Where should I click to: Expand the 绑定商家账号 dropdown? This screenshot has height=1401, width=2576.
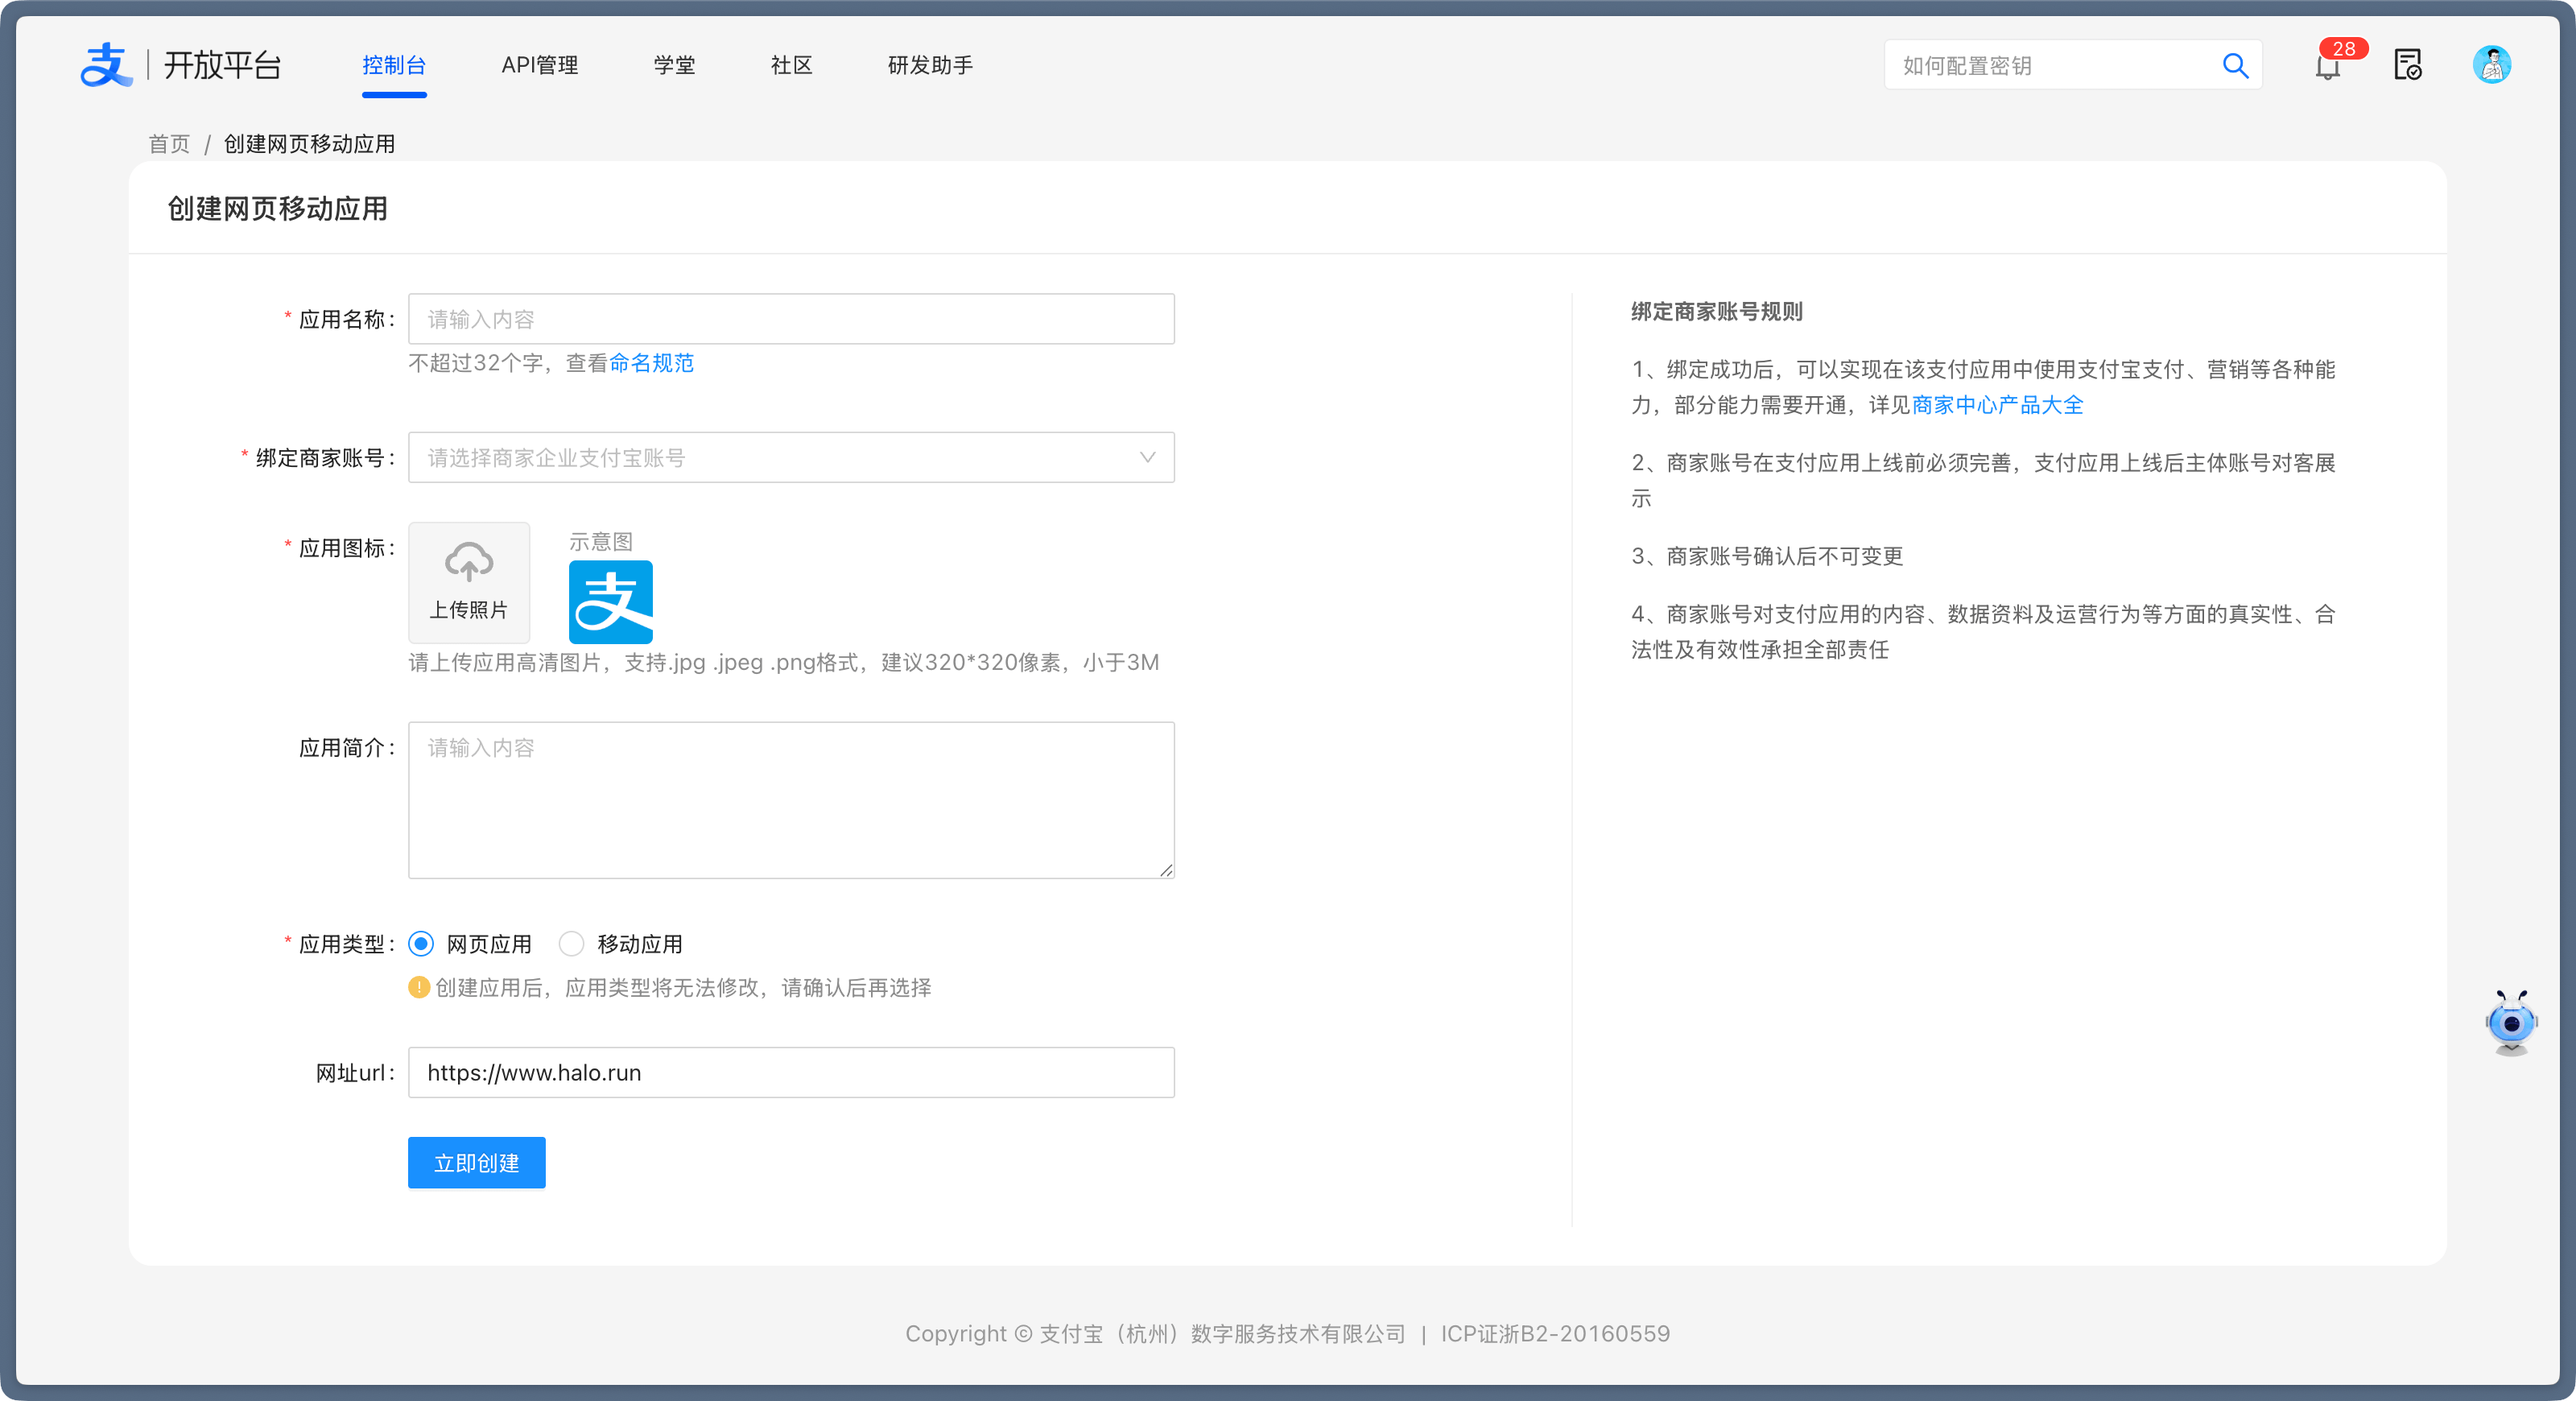tap(780, 458)
